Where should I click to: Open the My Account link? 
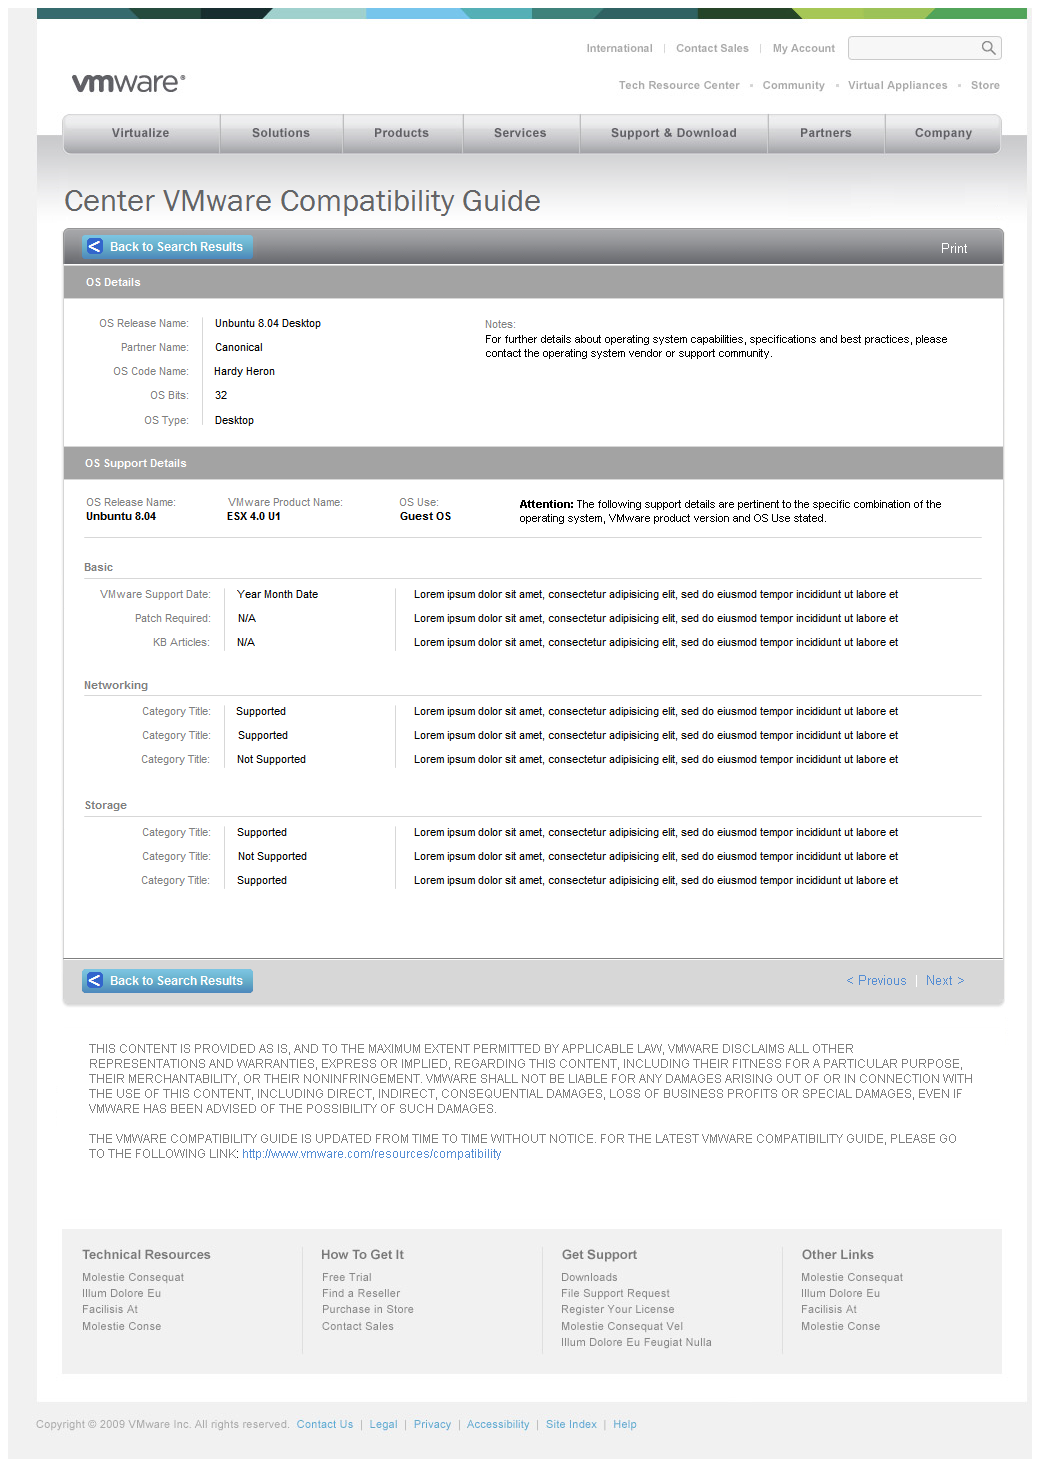click(x=803, y=48)
